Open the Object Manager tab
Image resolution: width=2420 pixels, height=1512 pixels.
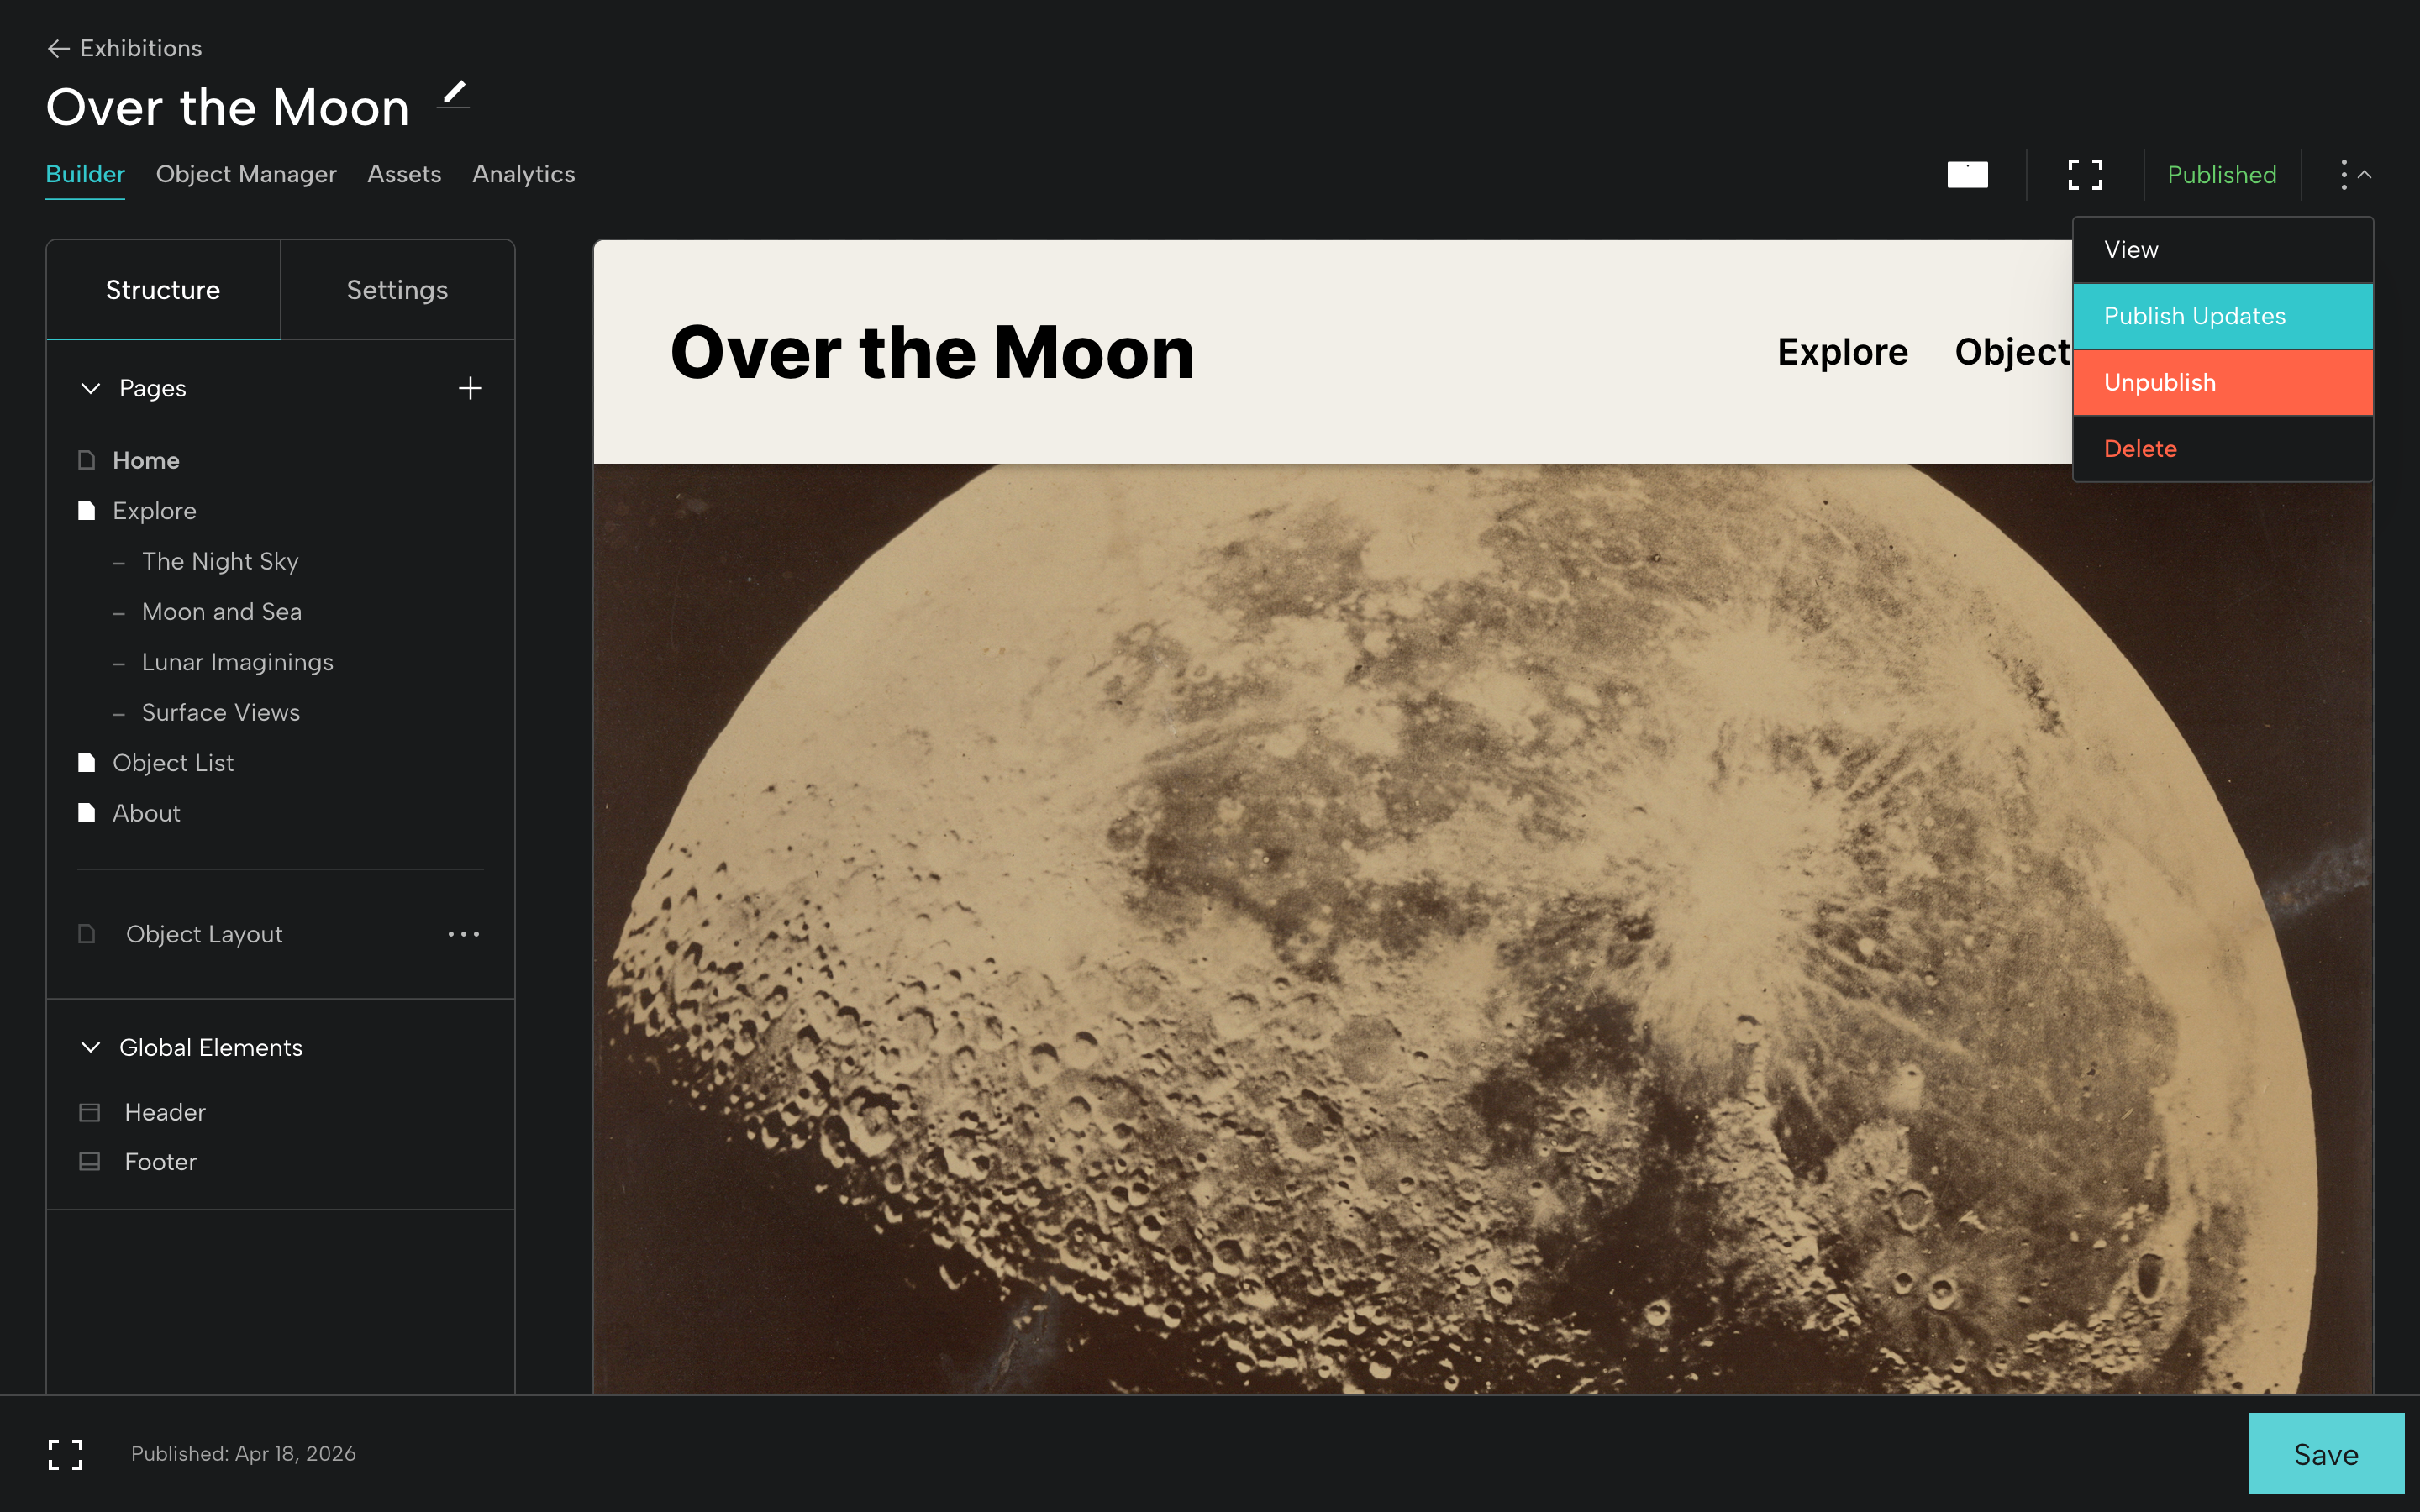(x=246, y=174)
